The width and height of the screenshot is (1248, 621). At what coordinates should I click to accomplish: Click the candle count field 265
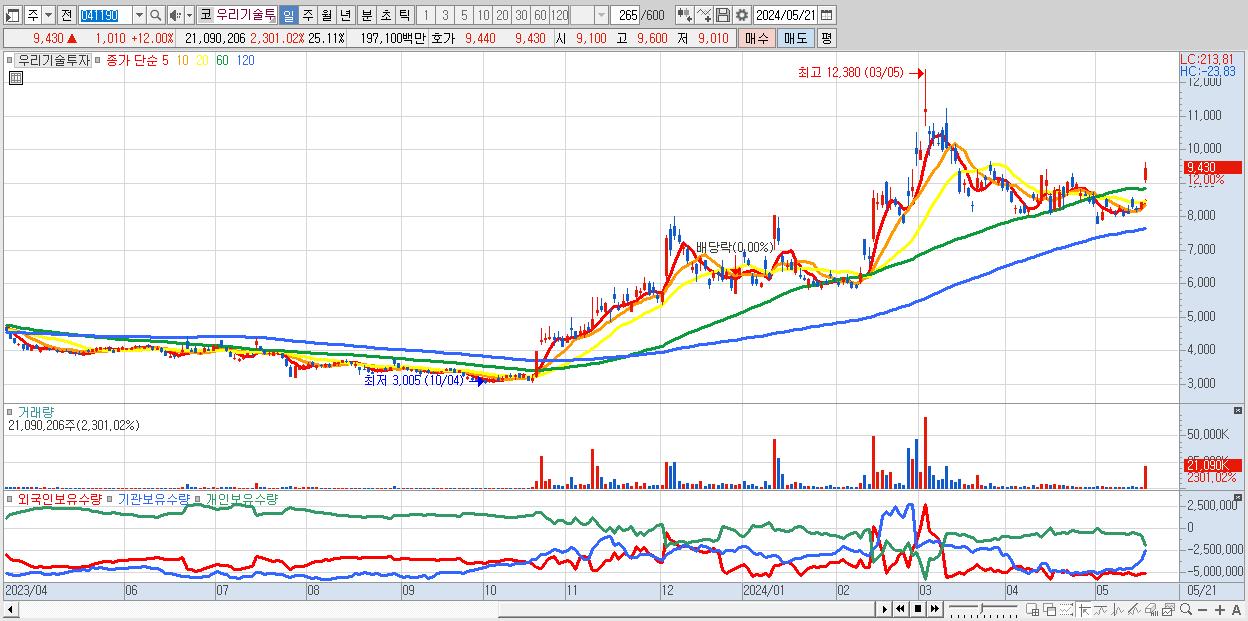(627, 15)
